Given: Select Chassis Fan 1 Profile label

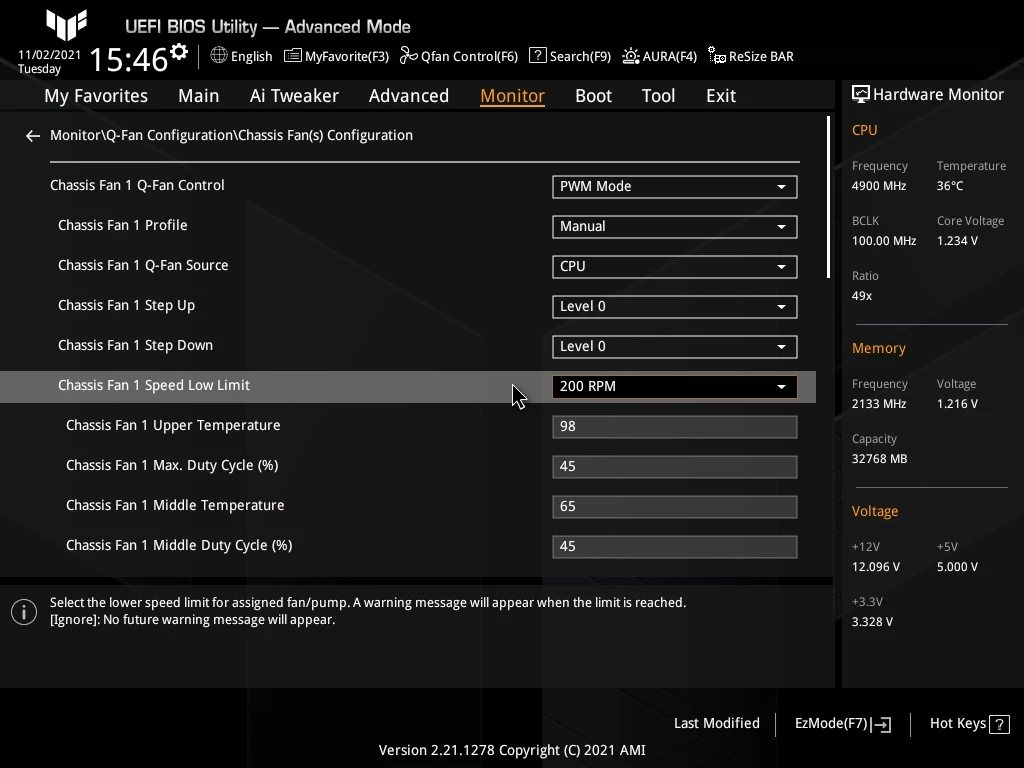Looking at the screenshot, I should coord(123,225).
